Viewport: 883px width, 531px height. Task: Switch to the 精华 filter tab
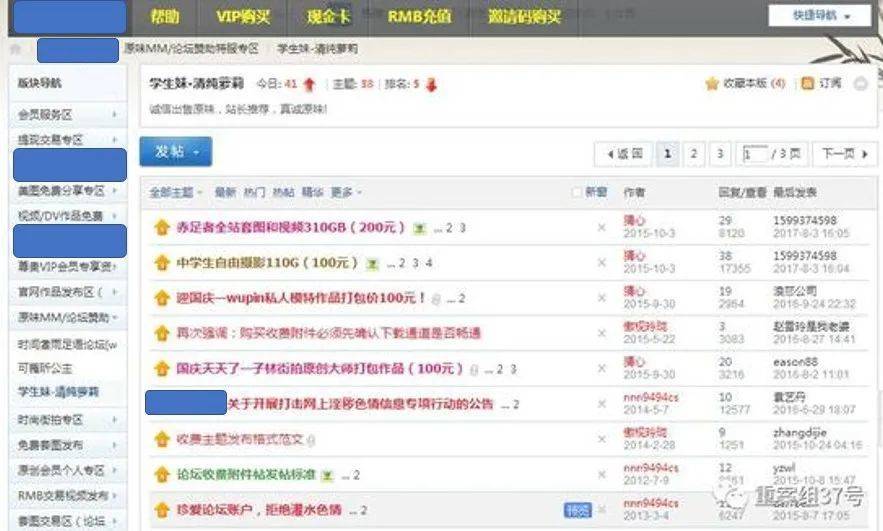(312, 193)
